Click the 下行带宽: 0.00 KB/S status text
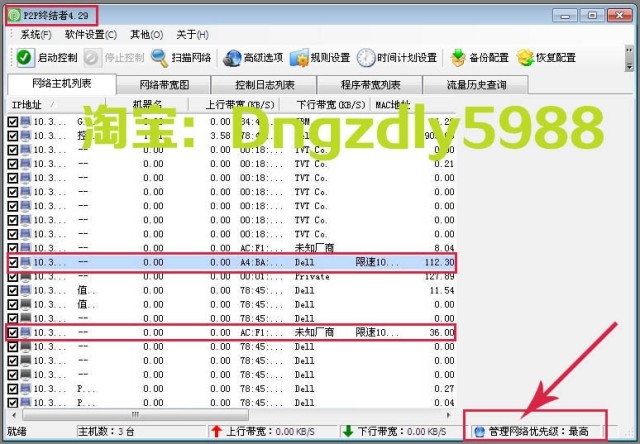The width and height of the screenshot is (640, 444). click(402, 431)
